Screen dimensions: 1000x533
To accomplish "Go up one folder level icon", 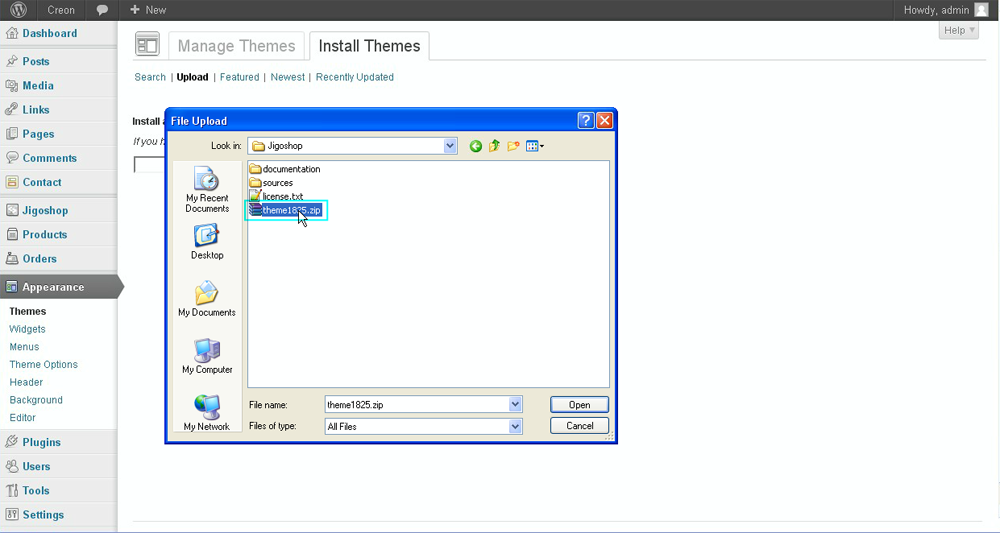I will [x=494, y=146].
